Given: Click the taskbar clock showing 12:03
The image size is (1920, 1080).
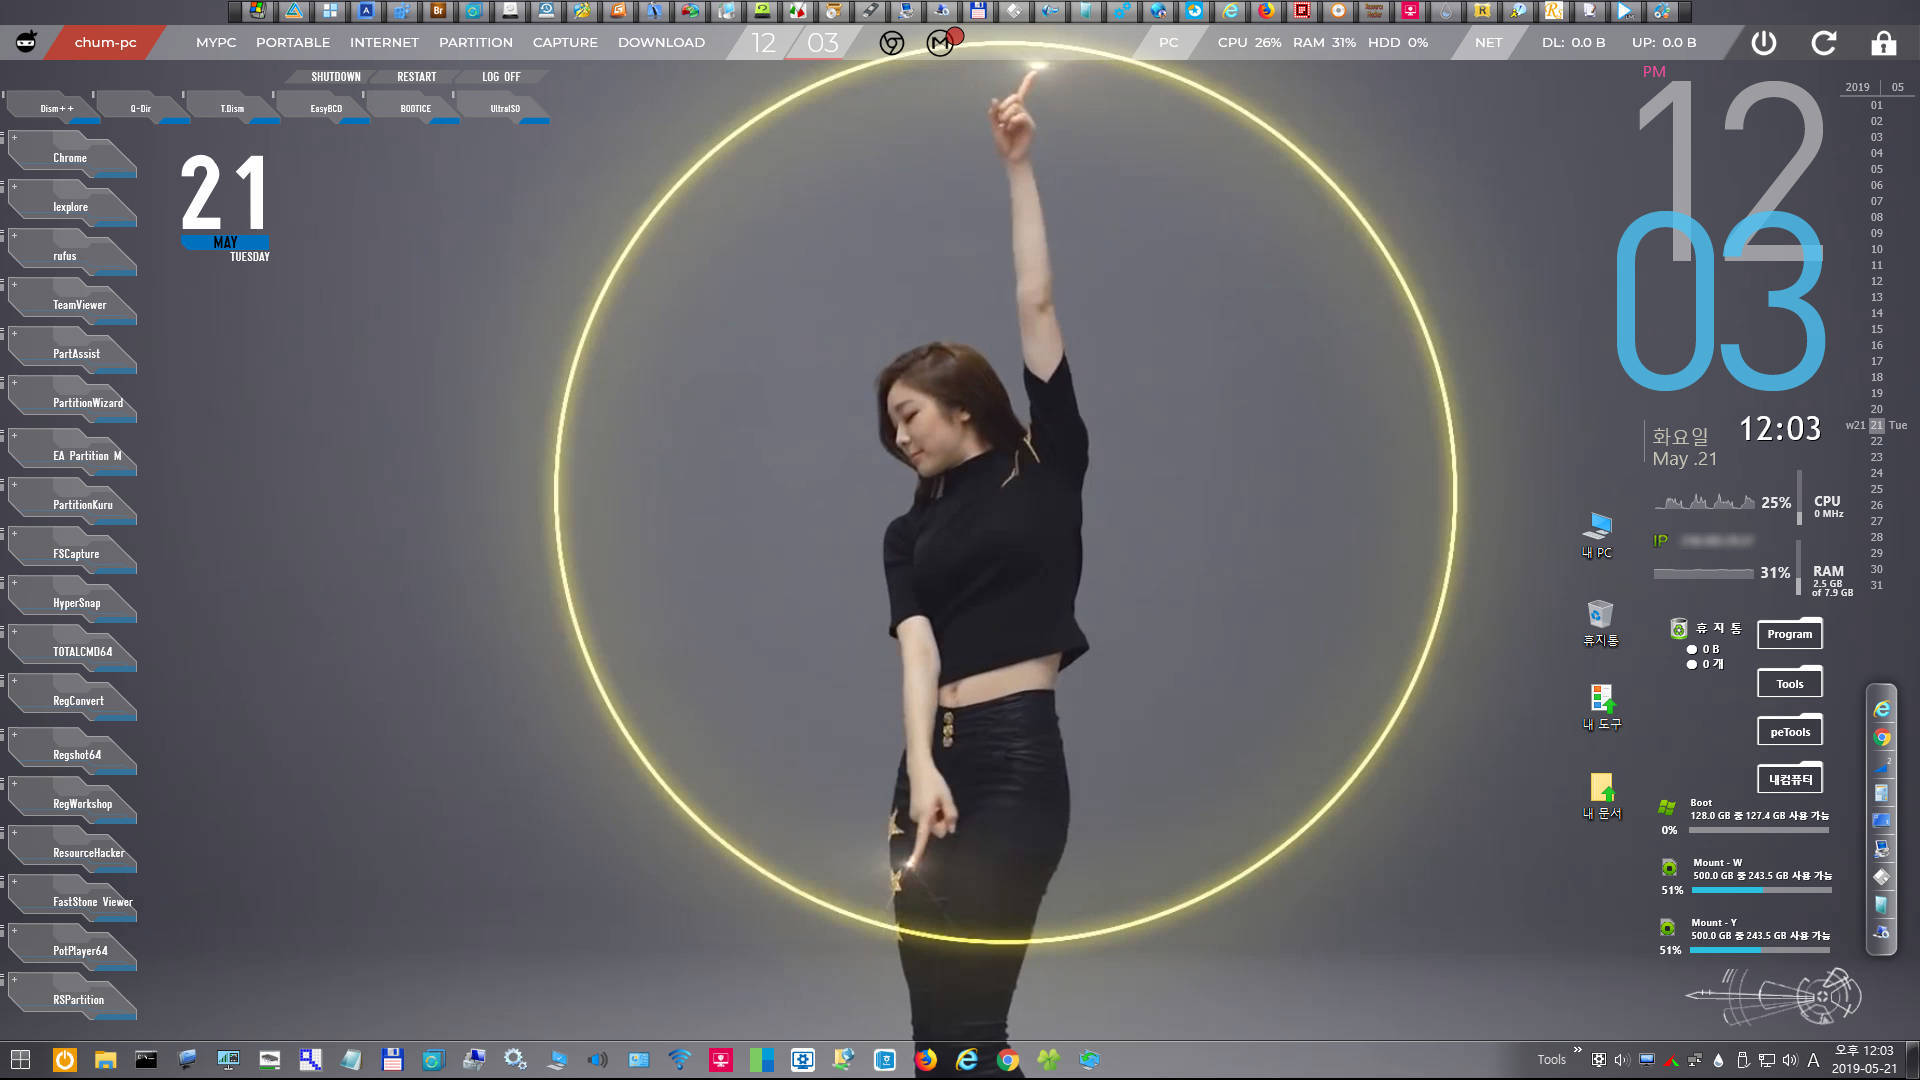Looking at the screenshot, I should [1864, 1059].
